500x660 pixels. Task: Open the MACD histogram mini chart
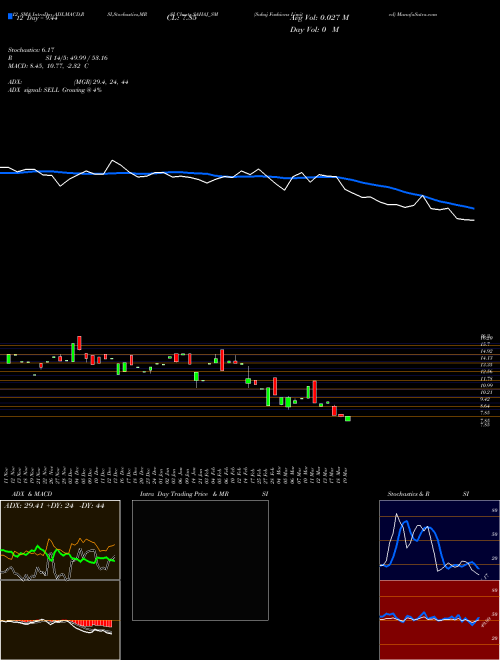60,620
